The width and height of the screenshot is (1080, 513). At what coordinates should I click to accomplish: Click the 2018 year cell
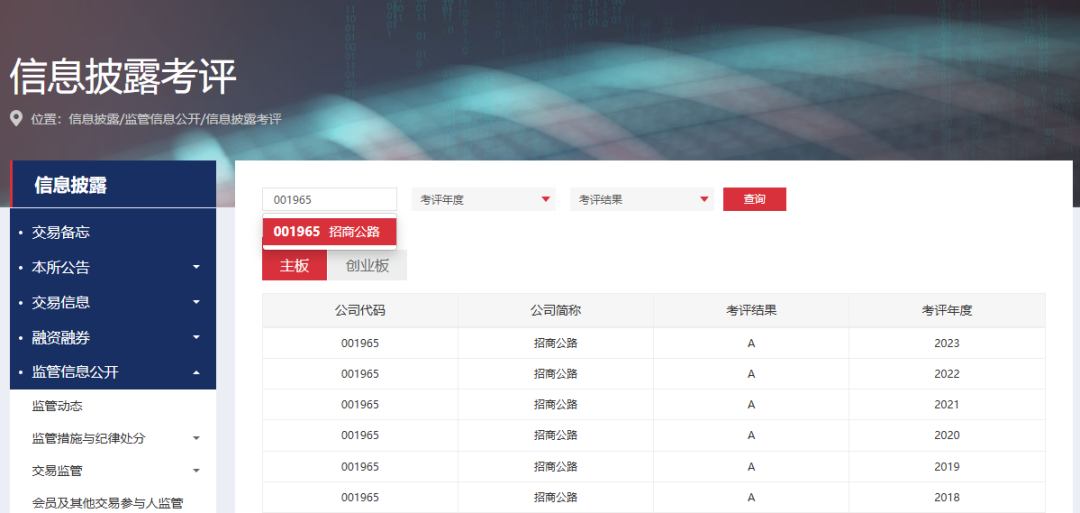(947, 497)
